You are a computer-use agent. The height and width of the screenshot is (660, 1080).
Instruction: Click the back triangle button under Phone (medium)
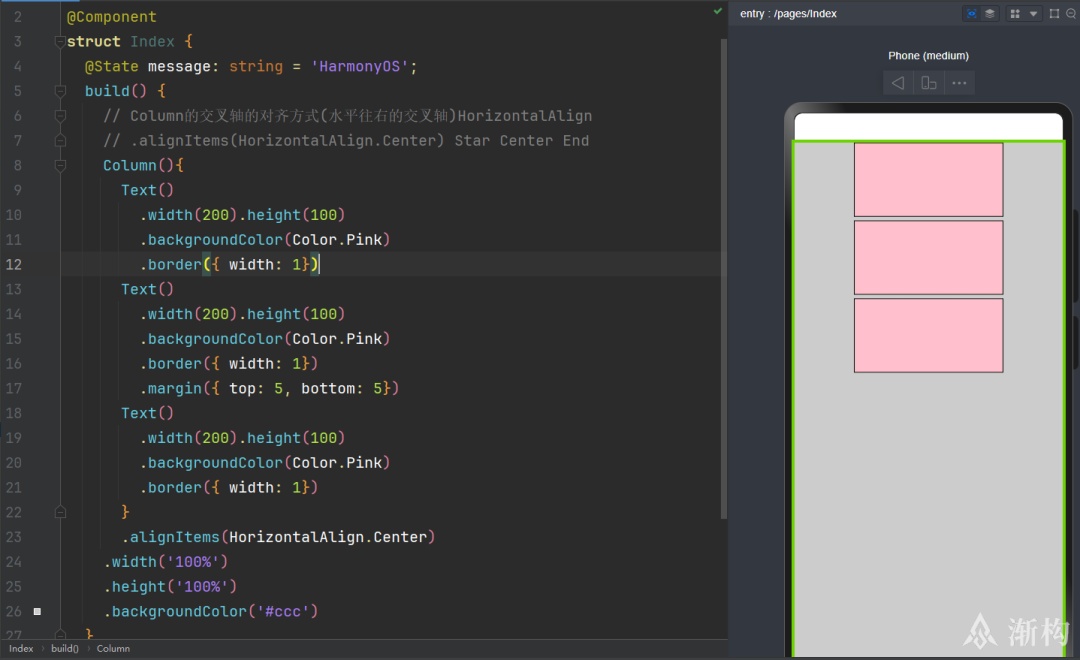point(897,83)
